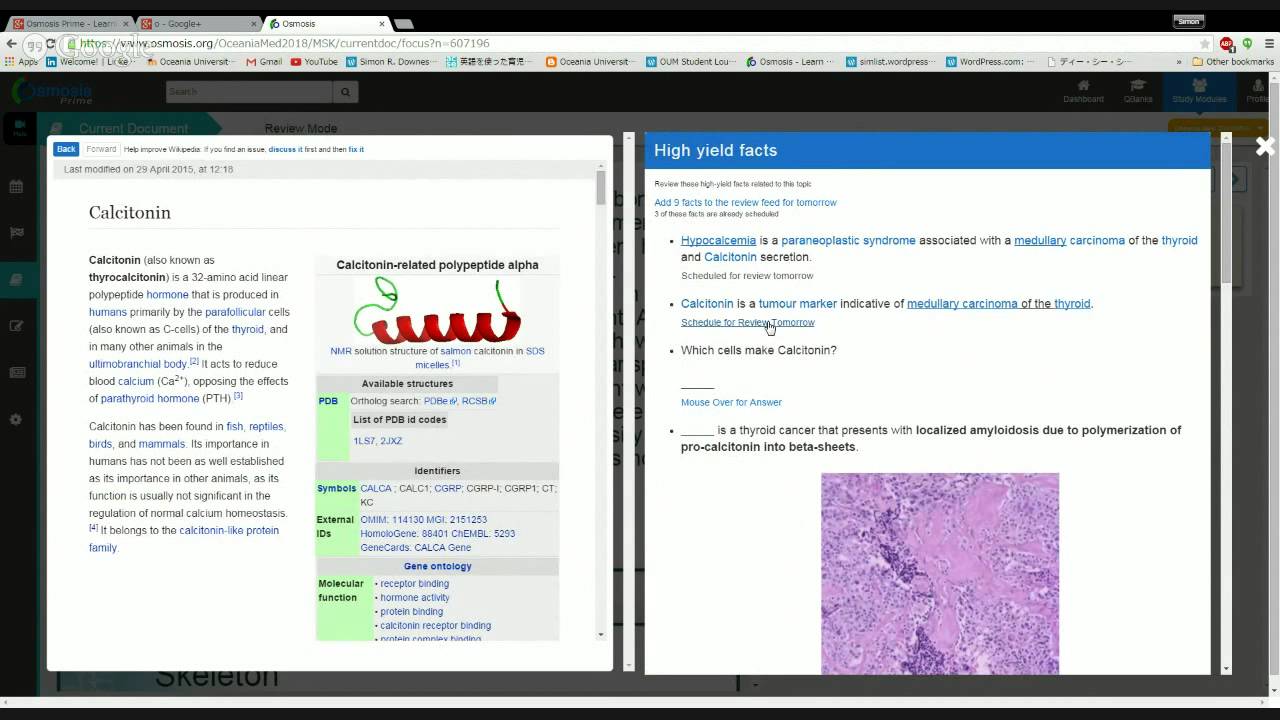The height and width of the screenshot is (720, 1280).
Task: Click the histology slide image
Action: [x=940, y=573]
